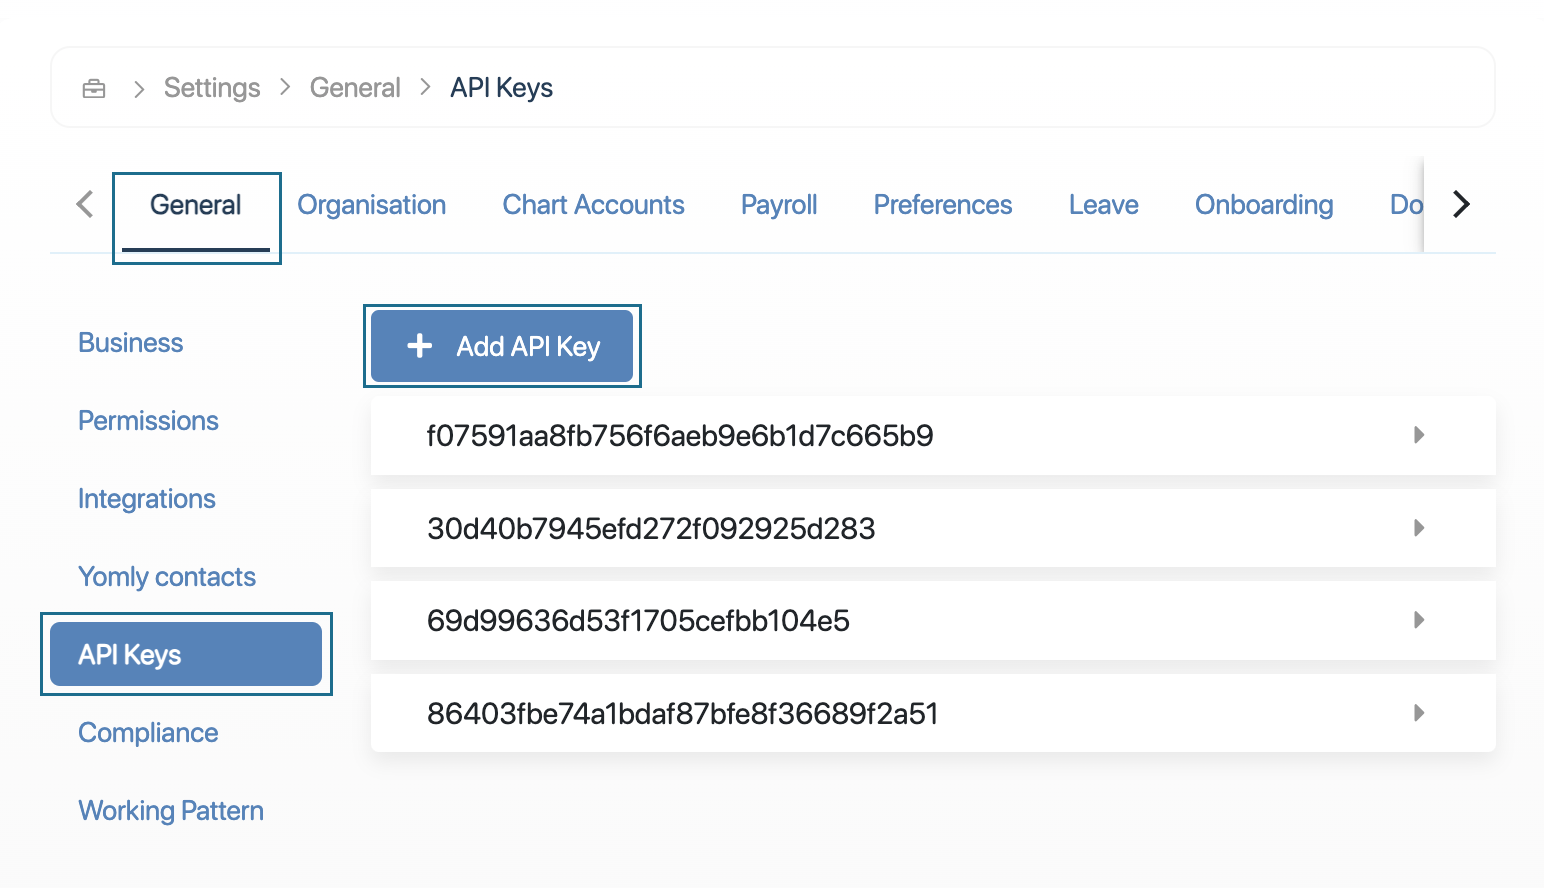Click the briefcase home icon in breadcrumb
This screenshot has height=888, width=1544.
pos(94,89)
